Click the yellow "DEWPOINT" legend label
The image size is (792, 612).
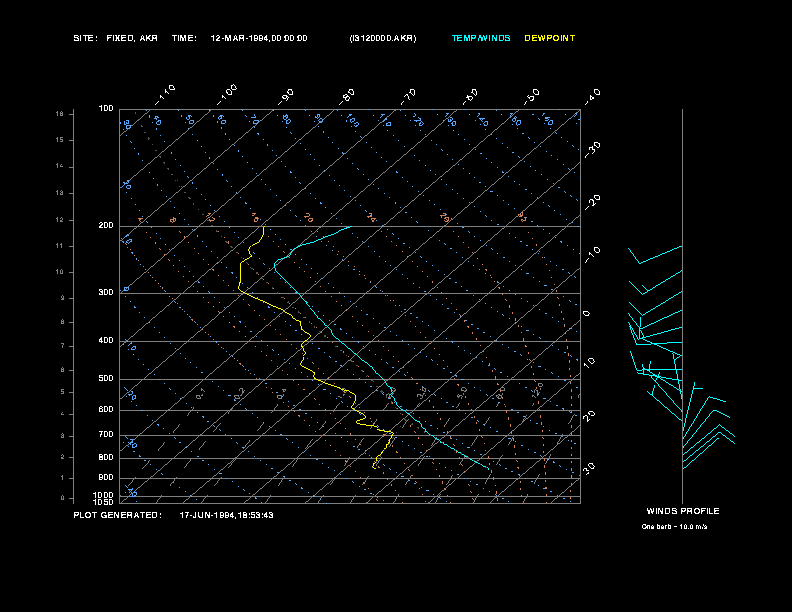(550, 38)
